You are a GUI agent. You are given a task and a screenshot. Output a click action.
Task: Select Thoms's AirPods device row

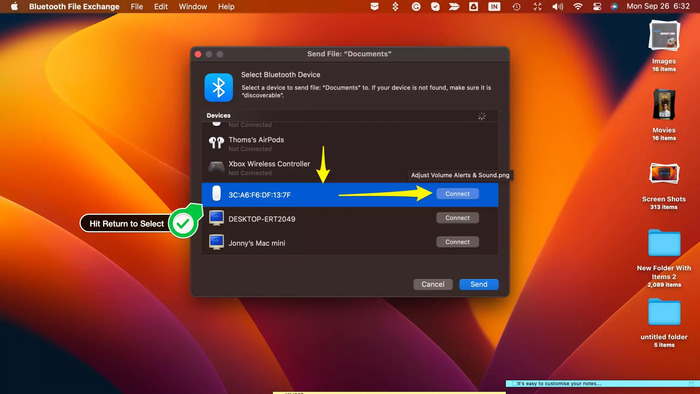point(350,143)
